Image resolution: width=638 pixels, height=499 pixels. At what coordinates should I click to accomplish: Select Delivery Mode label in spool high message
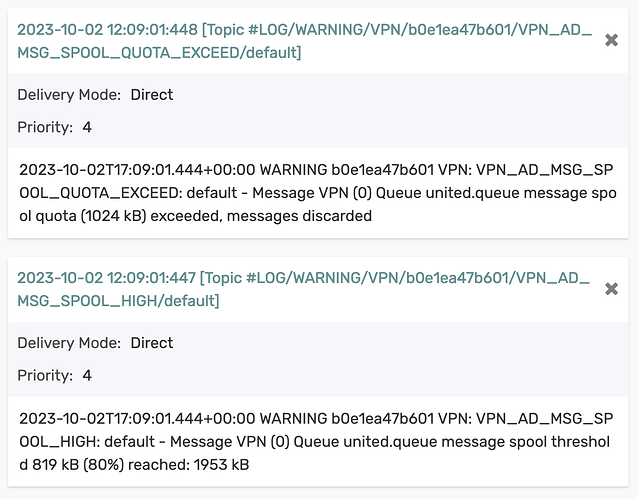click(69, 343)
